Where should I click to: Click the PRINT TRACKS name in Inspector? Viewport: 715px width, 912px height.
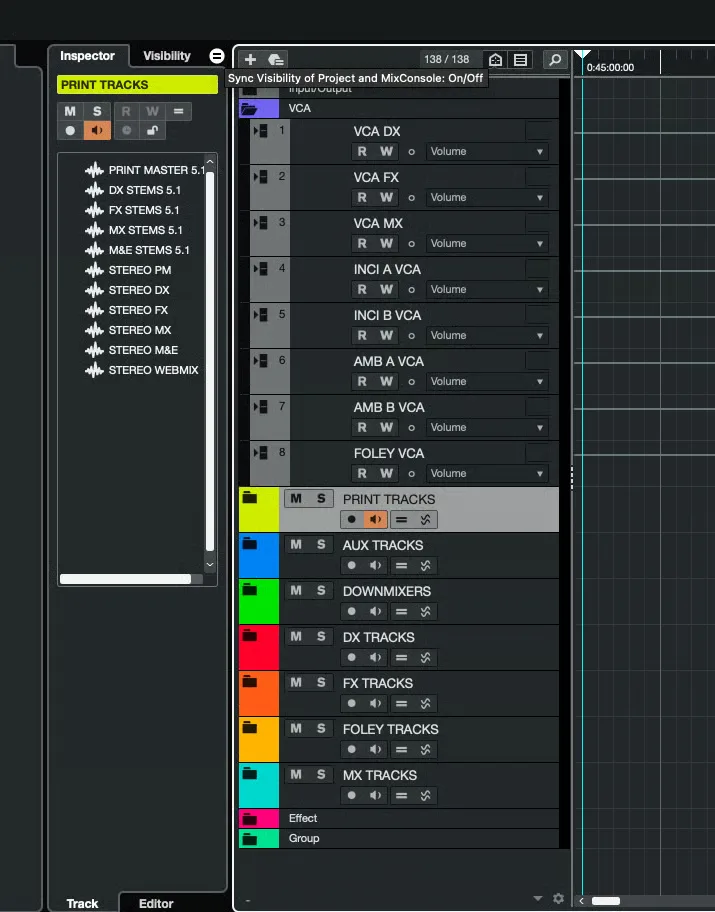pyautogui.click(x=137, y=84)
